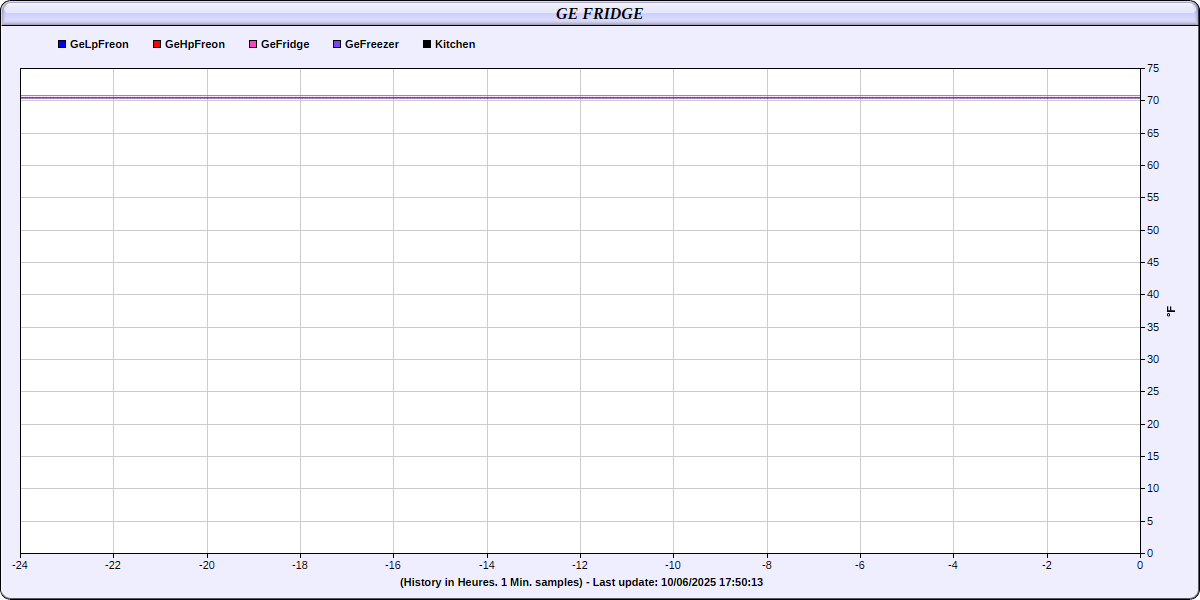This screenshot has width=1200, height=600.
Task: Click the Last update timestamp footer text
Action: (581, 582)
